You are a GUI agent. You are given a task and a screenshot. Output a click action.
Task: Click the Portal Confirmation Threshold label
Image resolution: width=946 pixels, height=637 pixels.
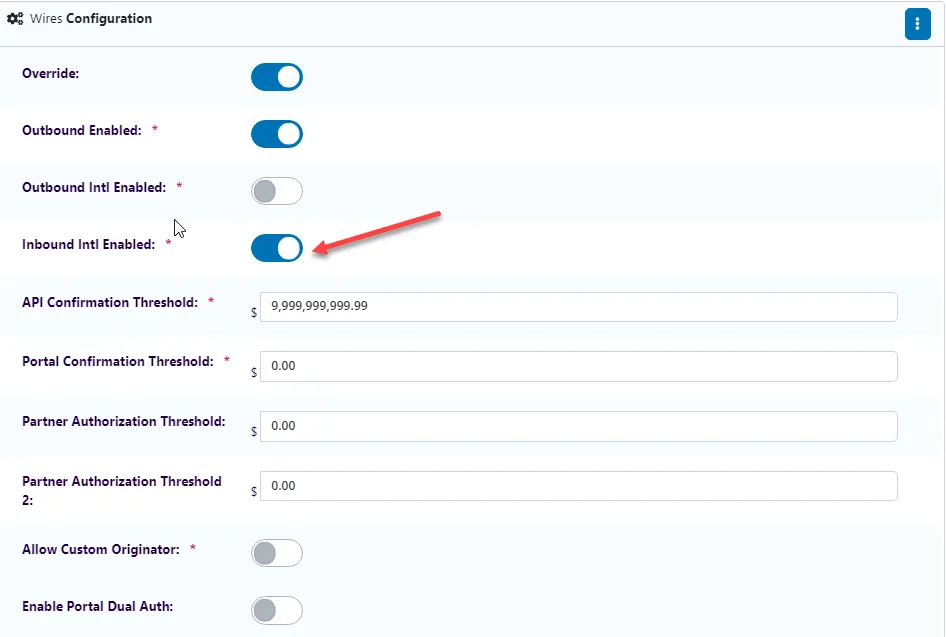118,361
